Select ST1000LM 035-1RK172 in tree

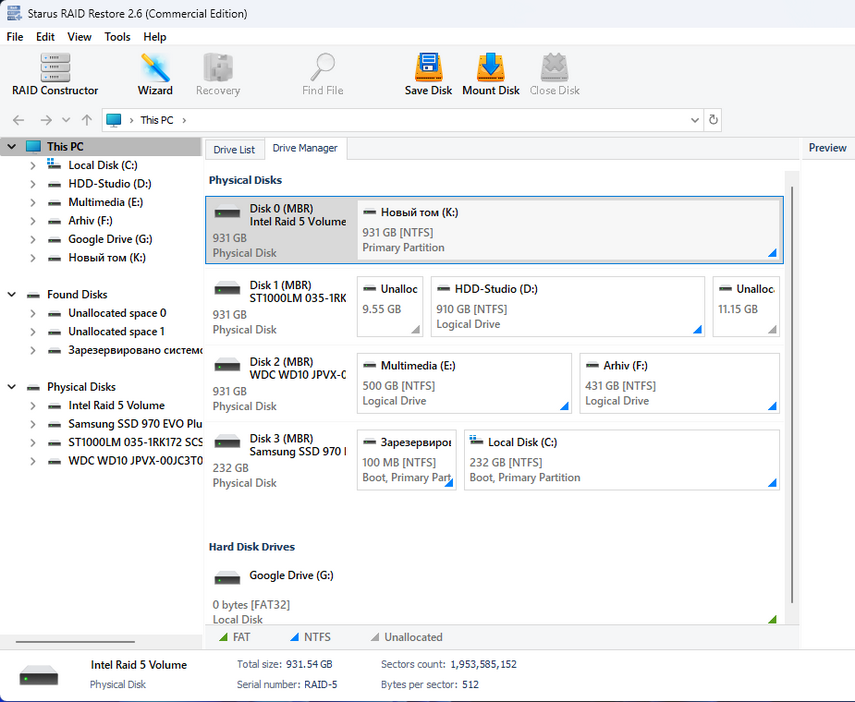click(135, 442)
